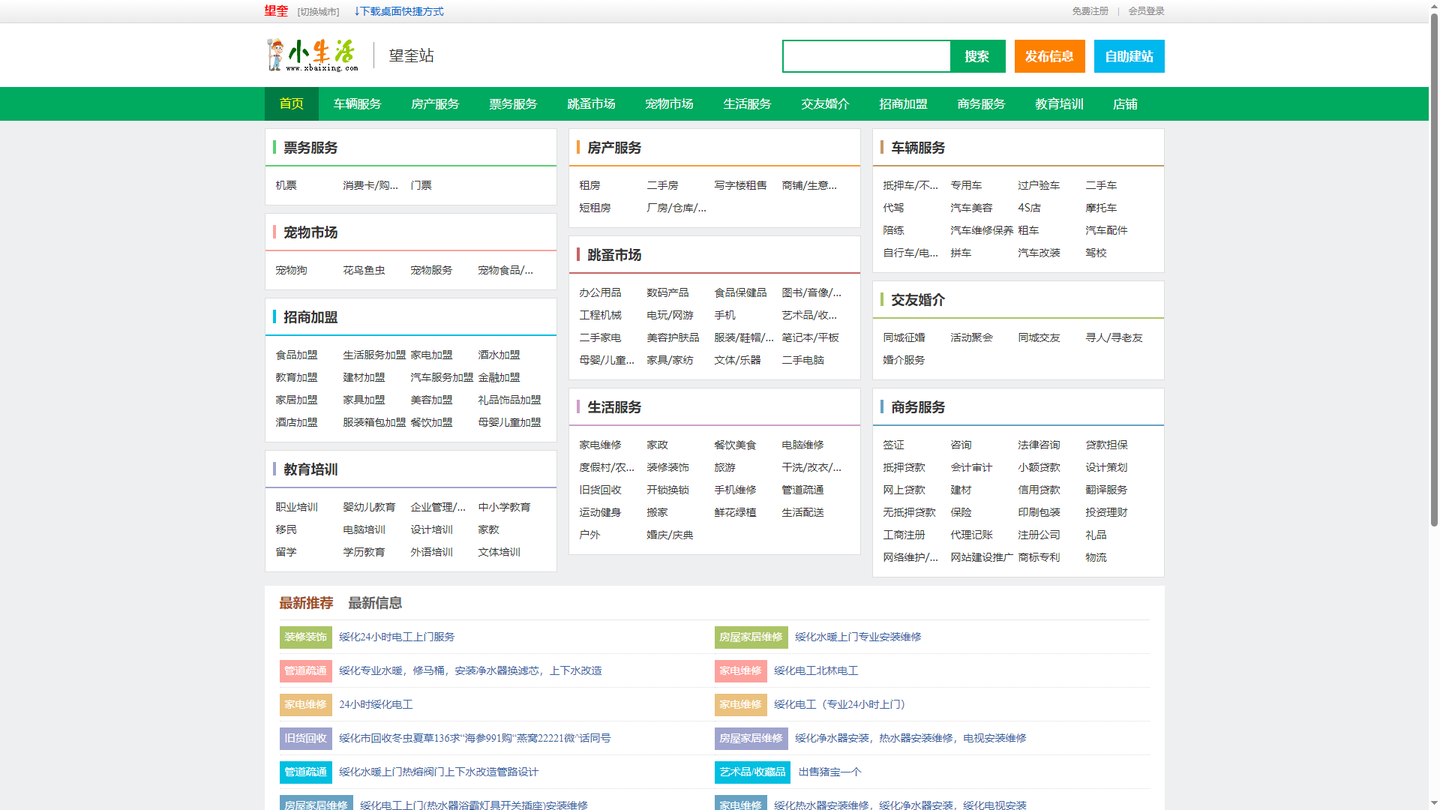Open listing 绥化24小时电工上门服务
This screenshot has width=1440, height=810.
[x=397, y=637]
